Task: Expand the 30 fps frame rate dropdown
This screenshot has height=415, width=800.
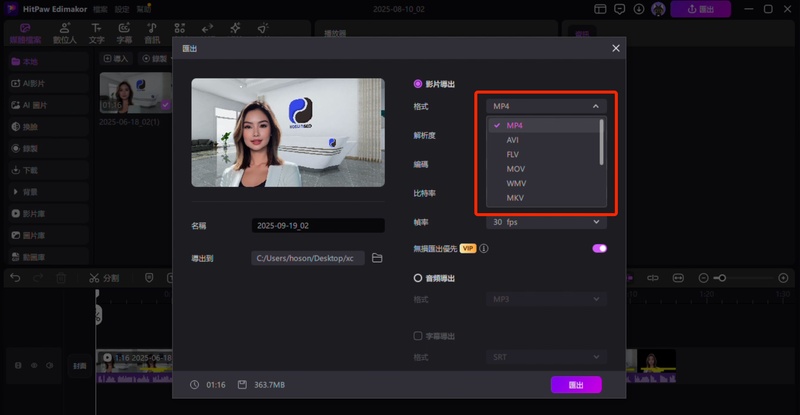Action: (x=546, y=222)
